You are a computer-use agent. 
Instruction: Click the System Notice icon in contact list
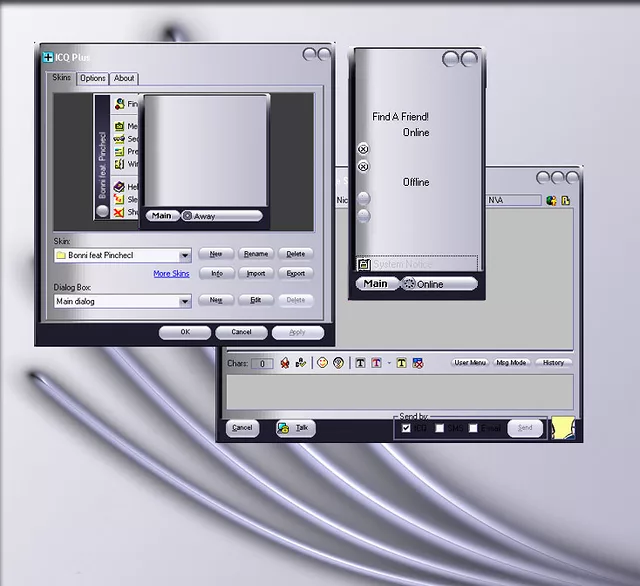tap(365, 265)
